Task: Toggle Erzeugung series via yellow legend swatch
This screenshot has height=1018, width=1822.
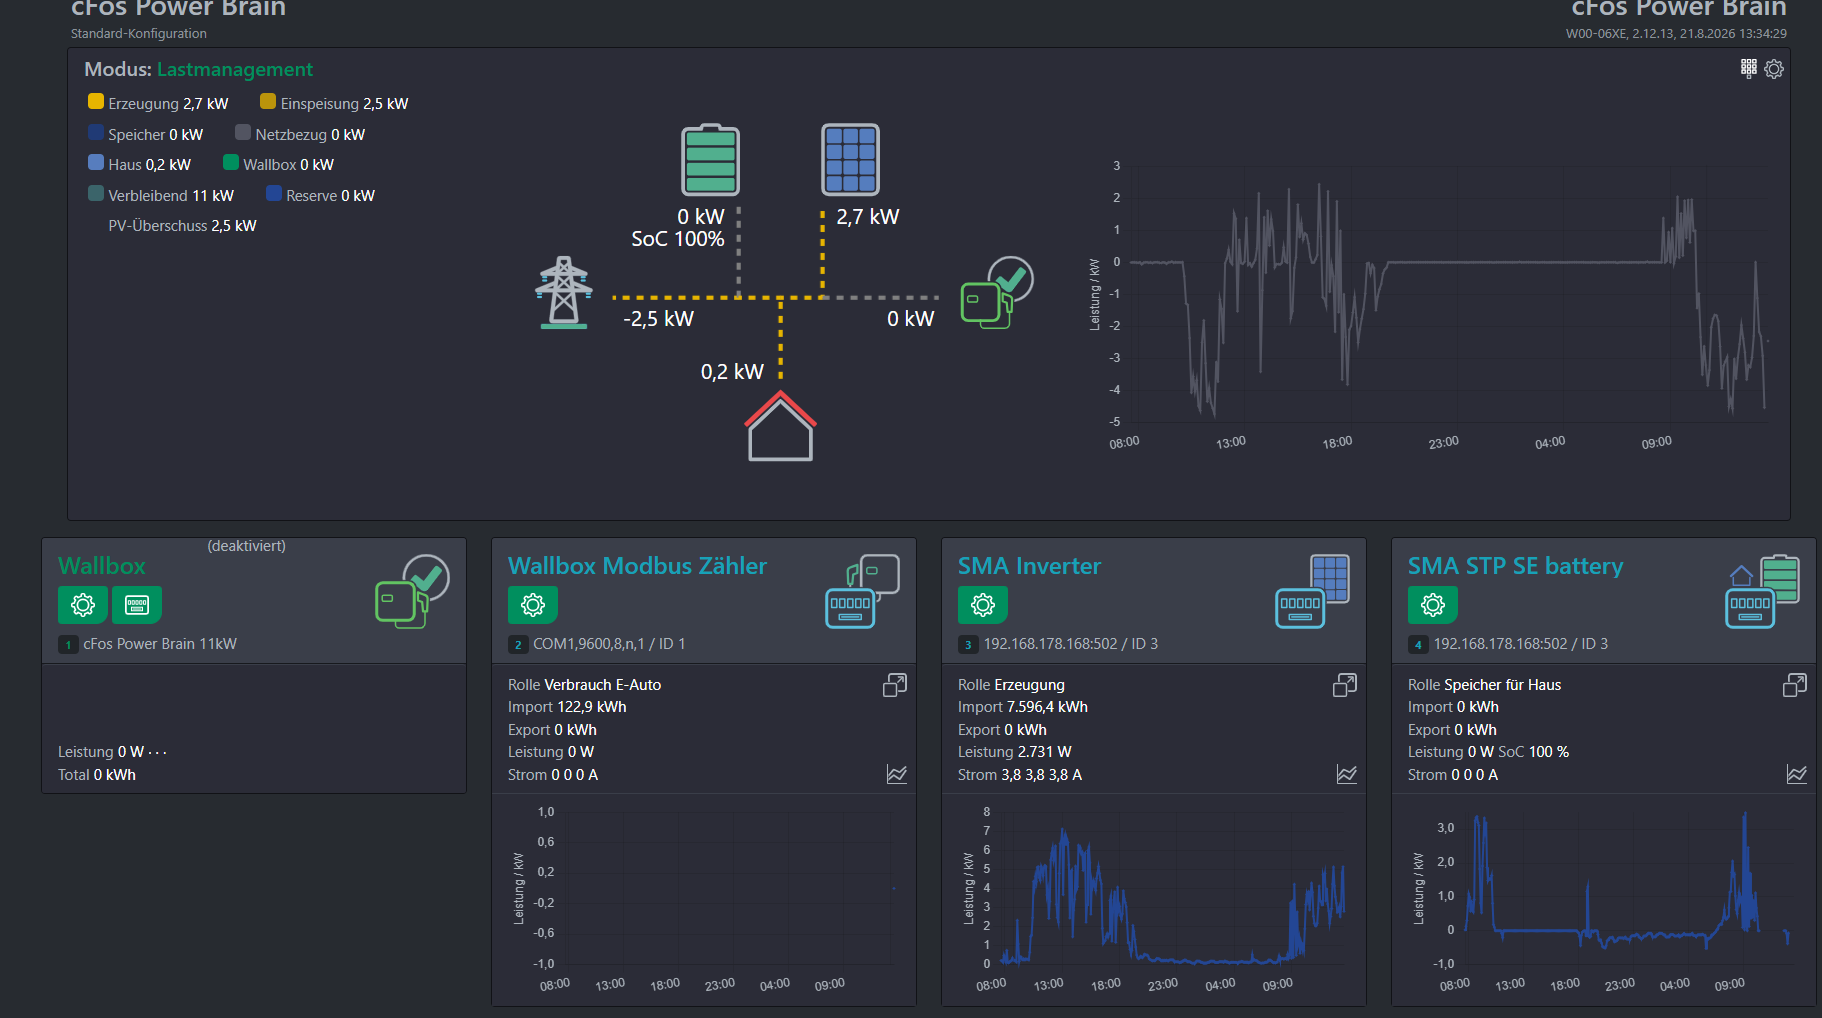Action: coord(96,102)
